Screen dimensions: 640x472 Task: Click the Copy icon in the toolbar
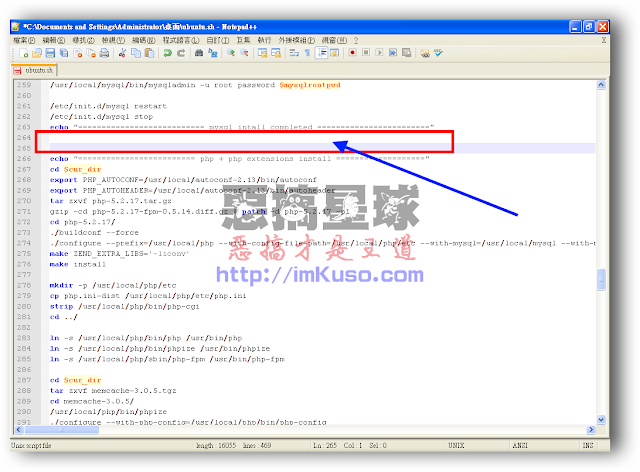[x=136, y=53]
